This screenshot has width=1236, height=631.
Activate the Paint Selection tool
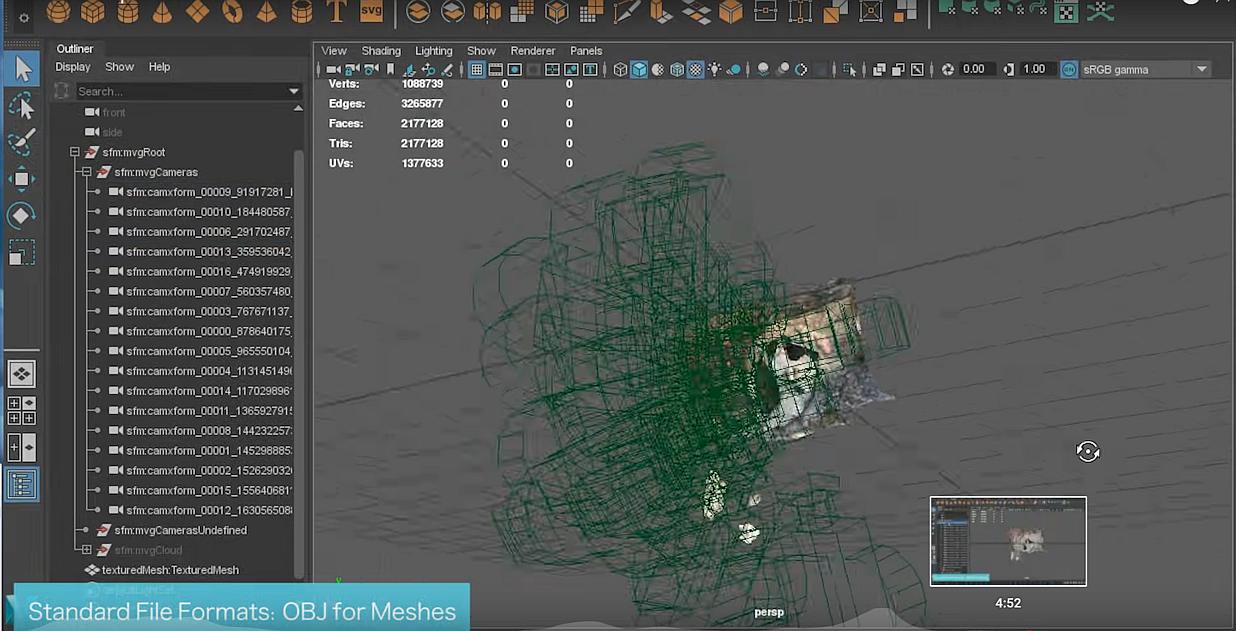tap(22, 141)
